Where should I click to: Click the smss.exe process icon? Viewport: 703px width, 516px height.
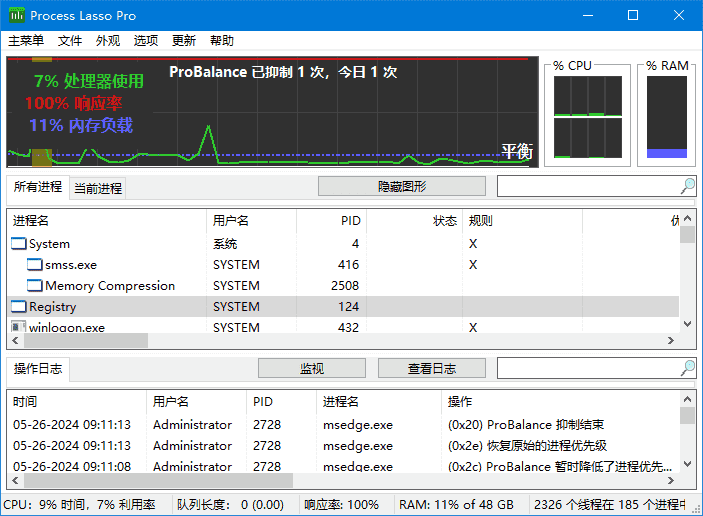(x=35, y=265)
